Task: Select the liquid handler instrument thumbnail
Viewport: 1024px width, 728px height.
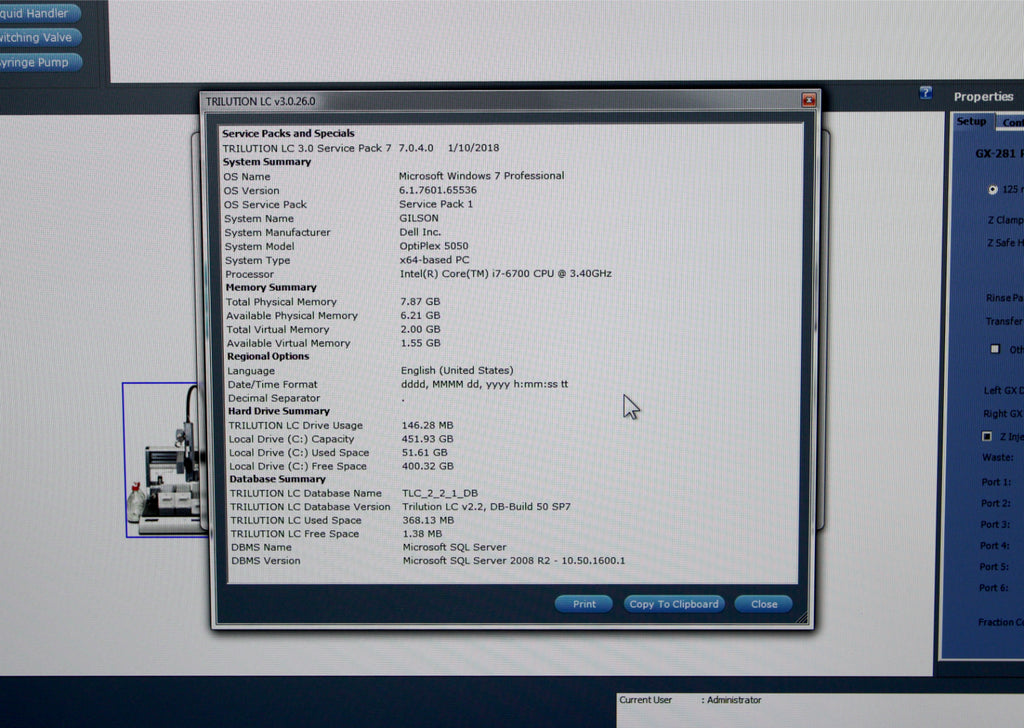Action: pyautogui.click(x=165, y=460)
